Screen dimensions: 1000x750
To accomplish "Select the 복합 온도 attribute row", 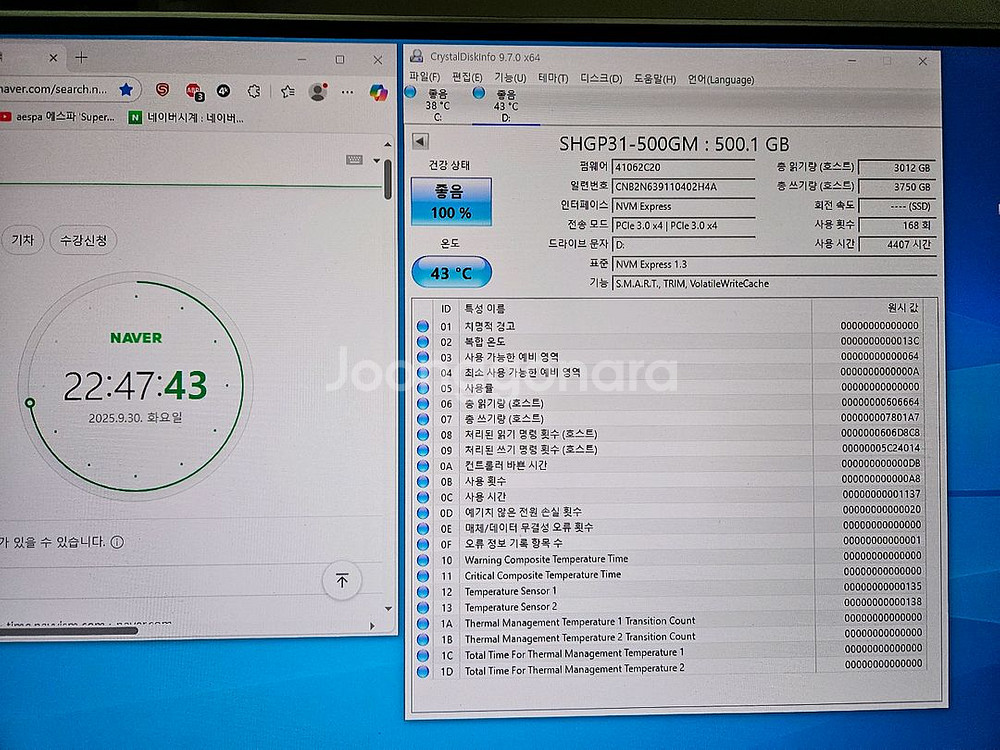I will pyautogui.click(x=490, y=342).
